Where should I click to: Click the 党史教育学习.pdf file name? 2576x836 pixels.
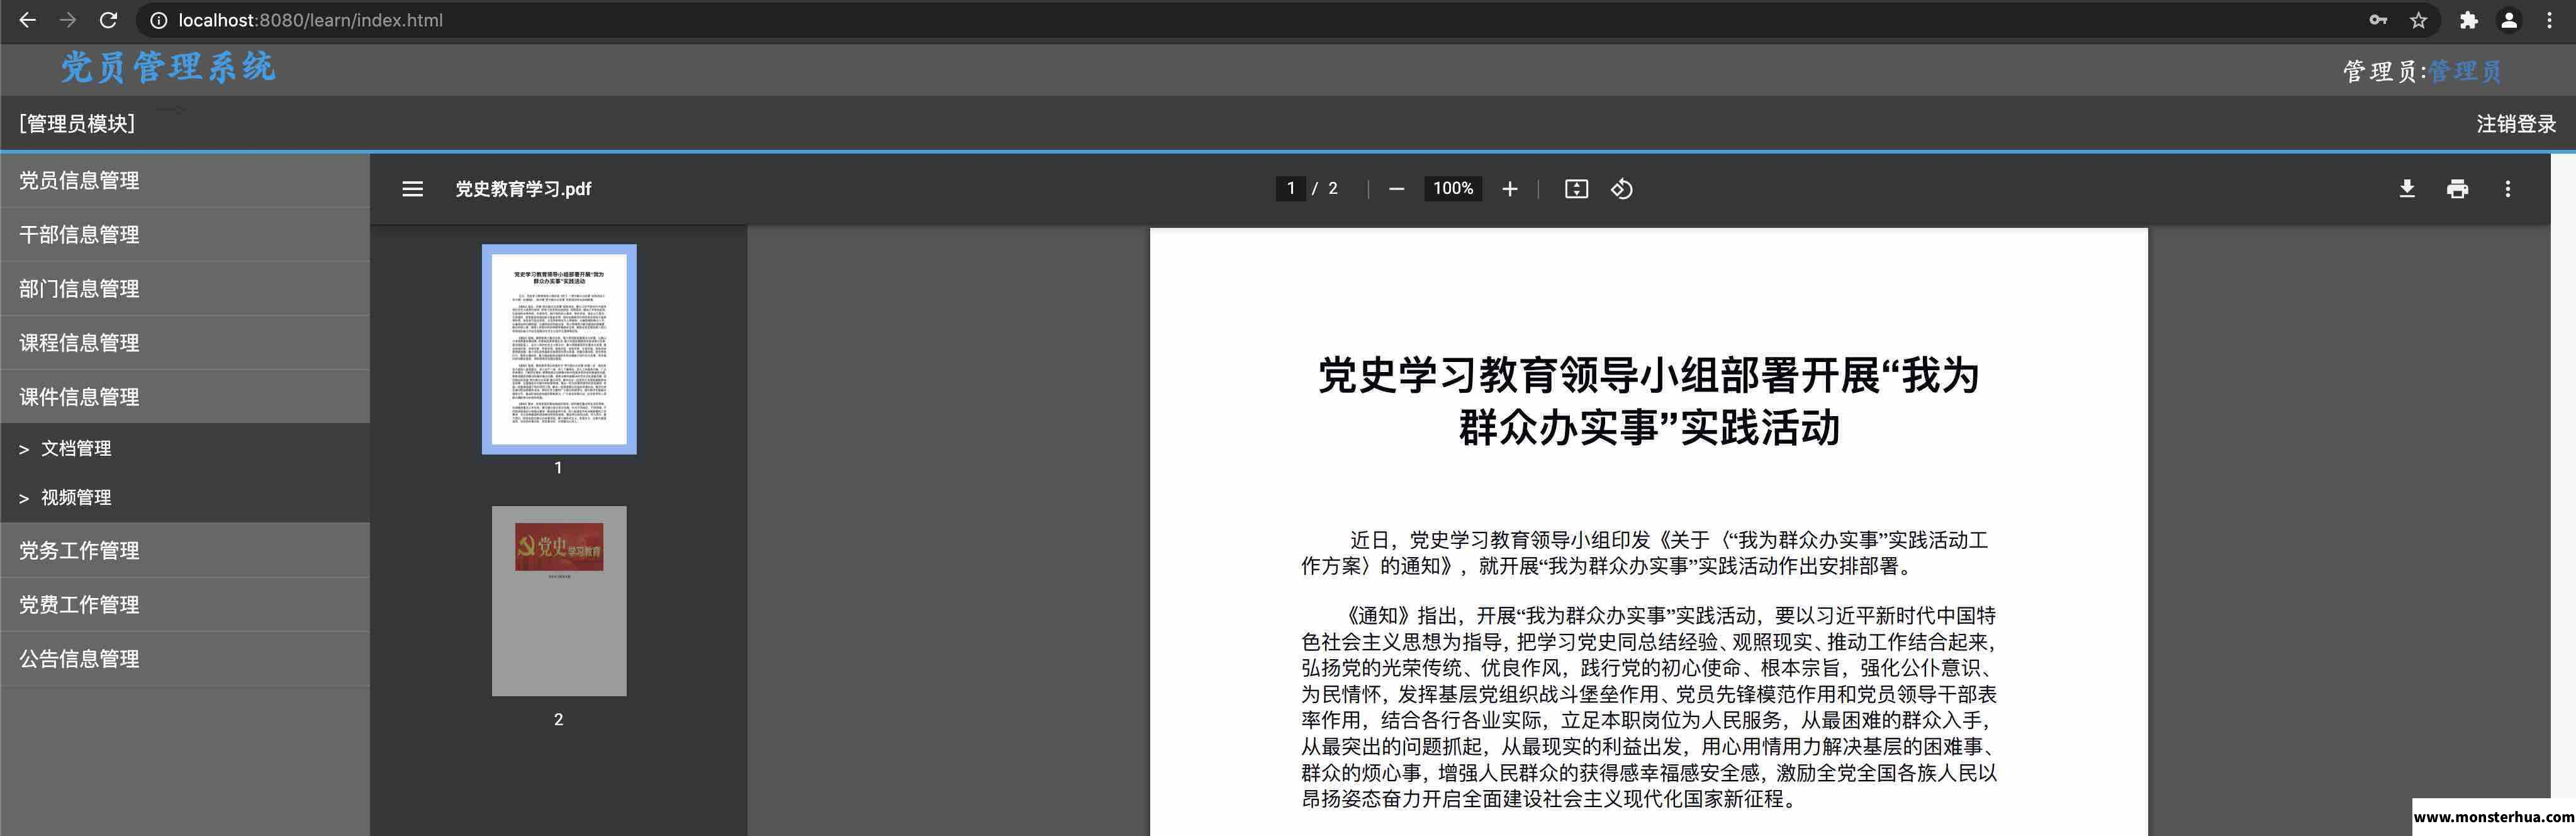(x=523, y=189)
